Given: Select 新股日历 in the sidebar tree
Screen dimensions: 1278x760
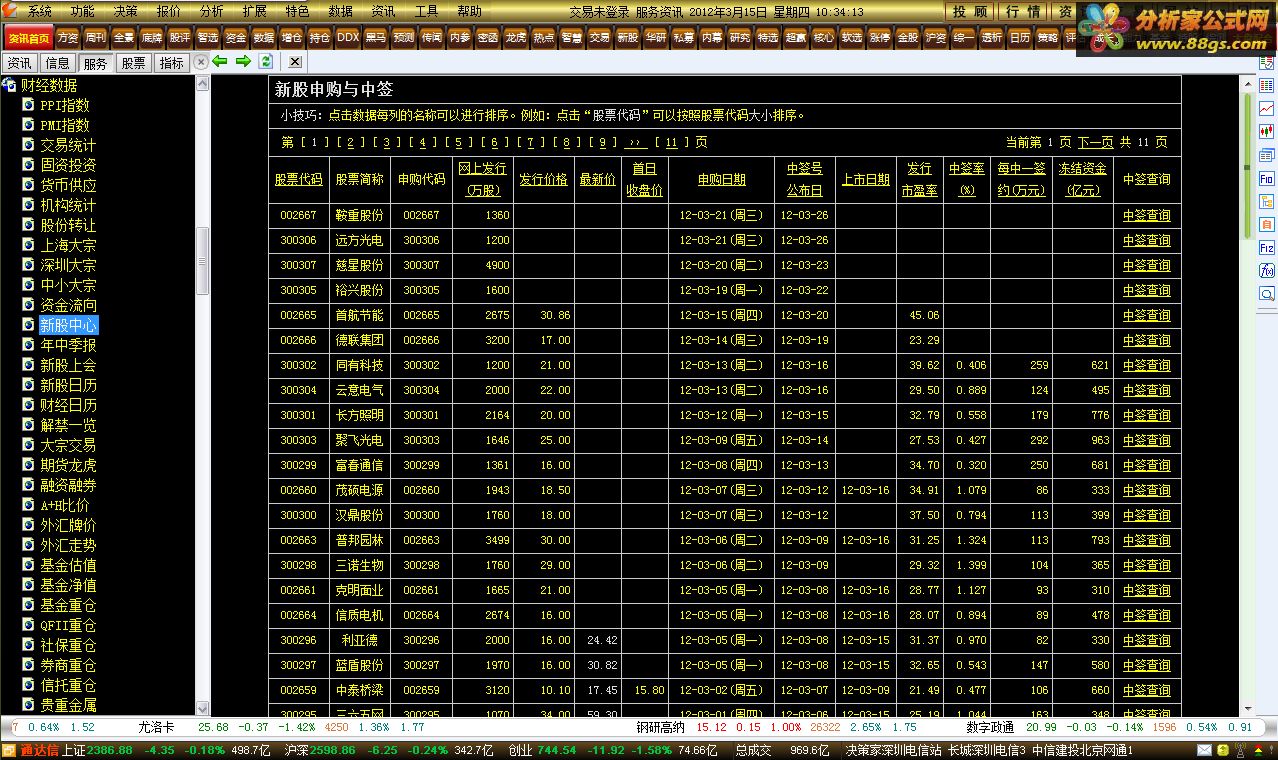Looking at the screenshot, I should pyautogui.click(x=68, y=385).
